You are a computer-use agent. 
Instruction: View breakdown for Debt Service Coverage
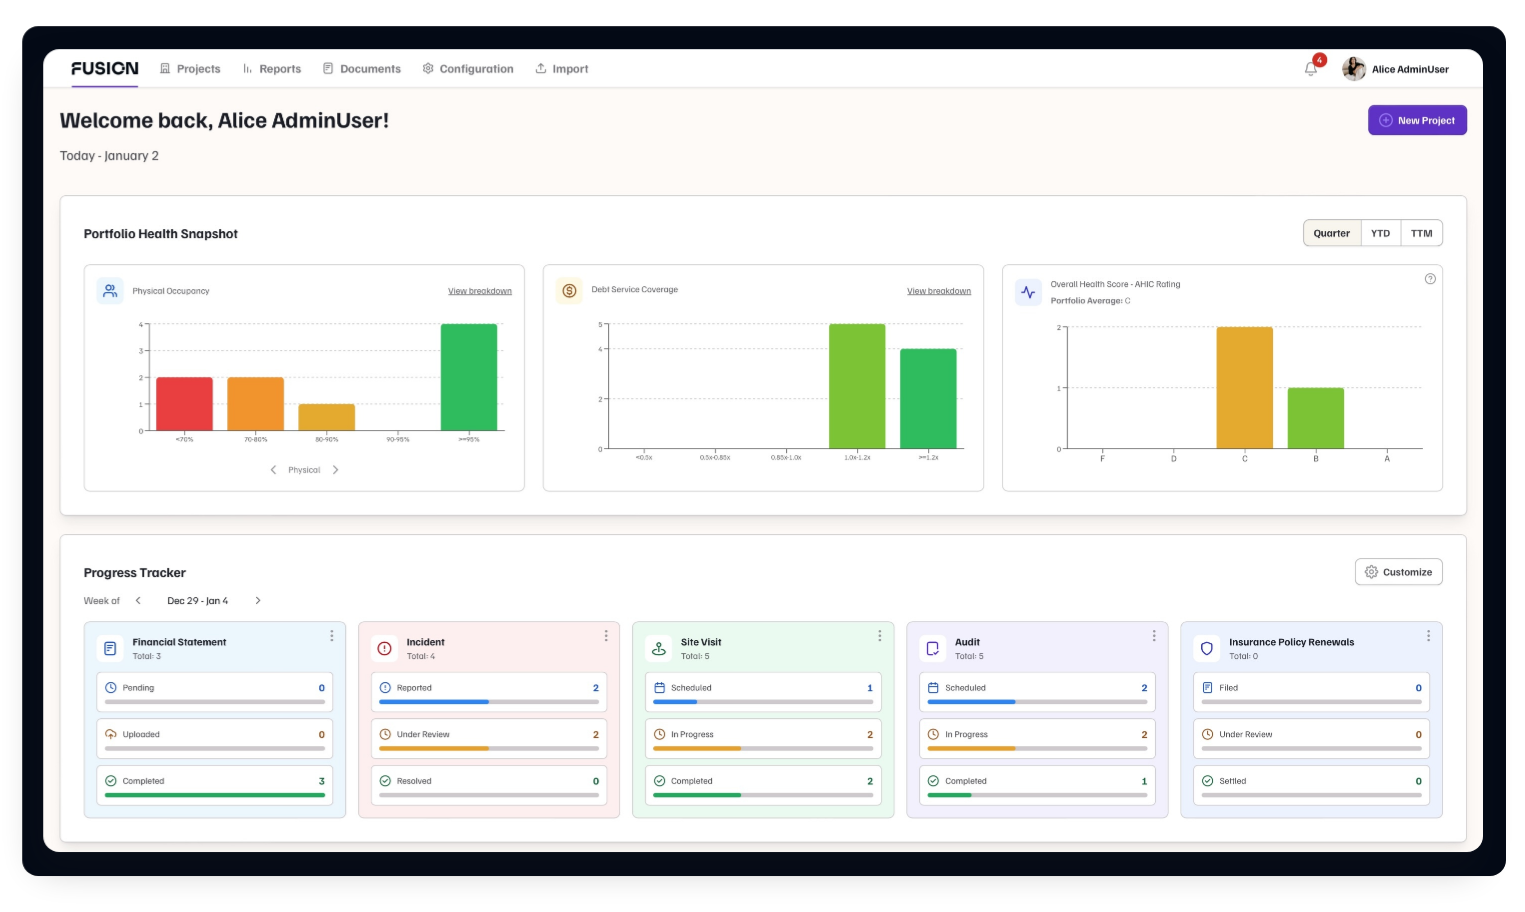tap(939, 291)
